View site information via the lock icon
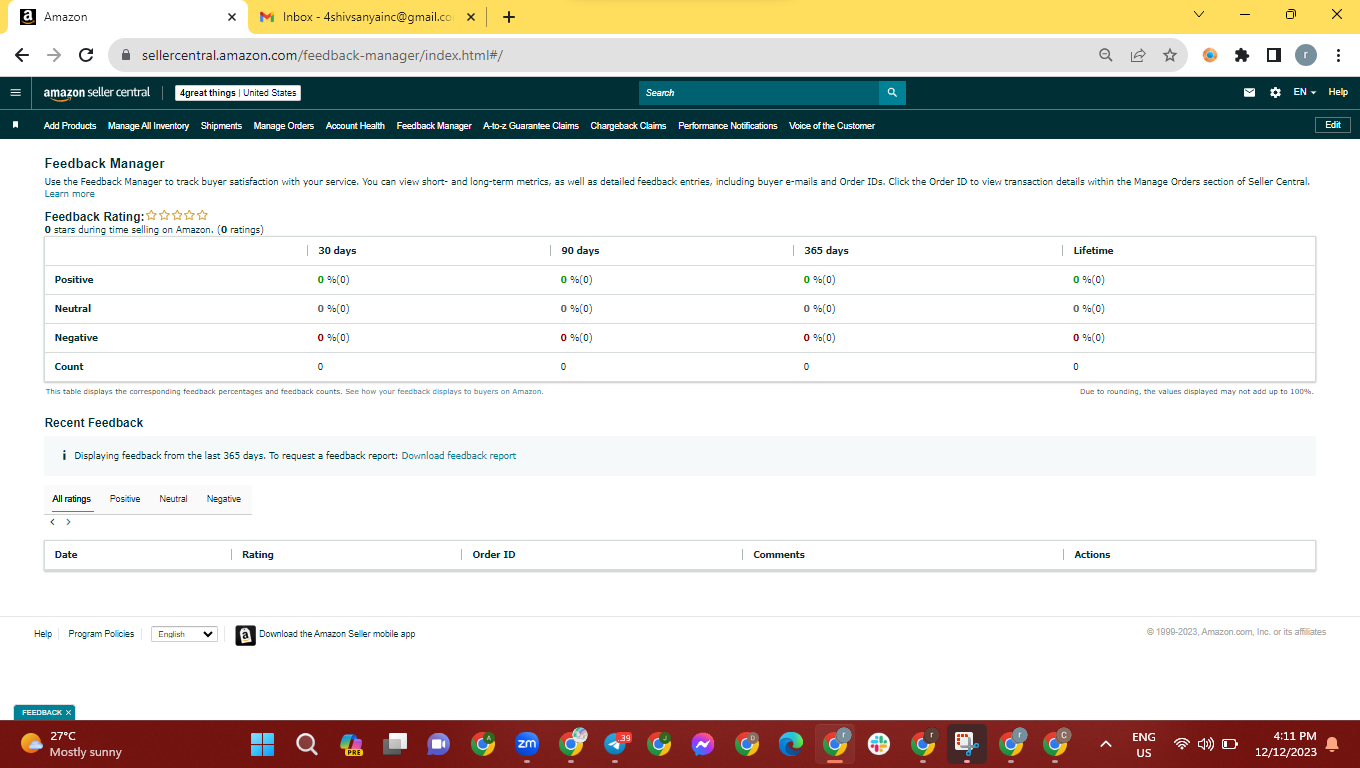Image resolution: width=1360 pixels, height=768 pixels. 126,55
